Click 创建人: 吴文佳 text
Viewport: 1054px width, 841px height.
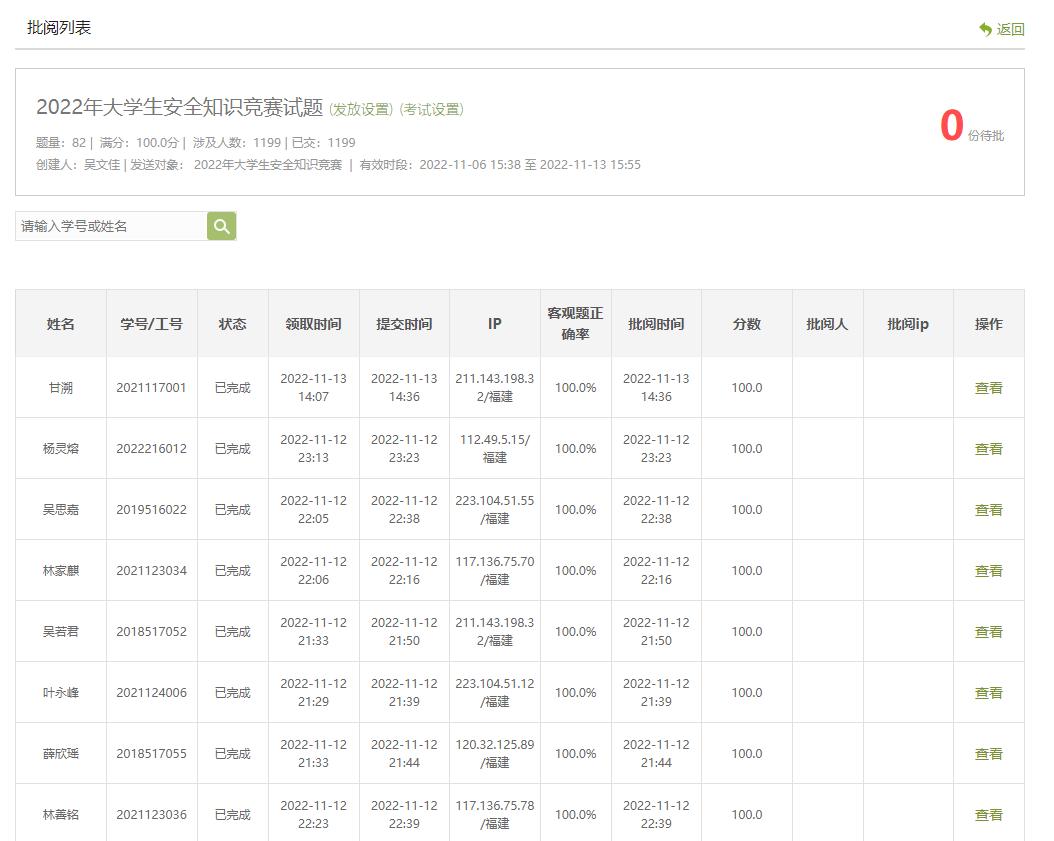pos(78,165)
